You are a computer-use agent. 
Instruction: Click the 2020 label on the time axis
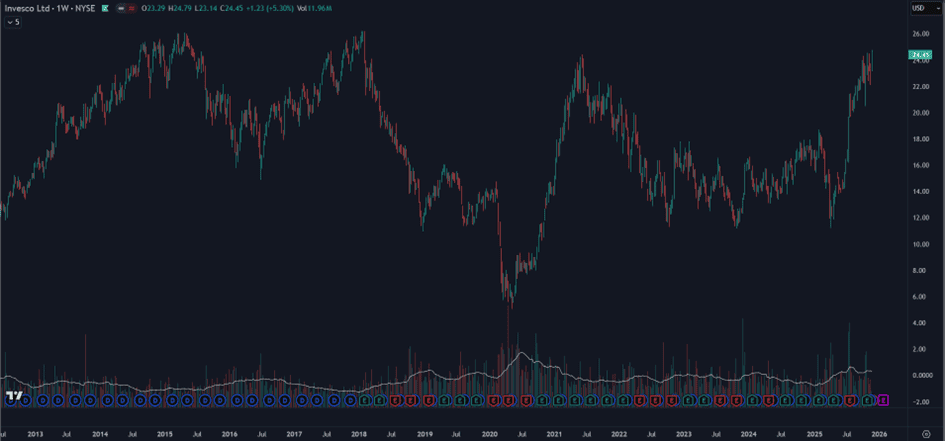point(489,433)
